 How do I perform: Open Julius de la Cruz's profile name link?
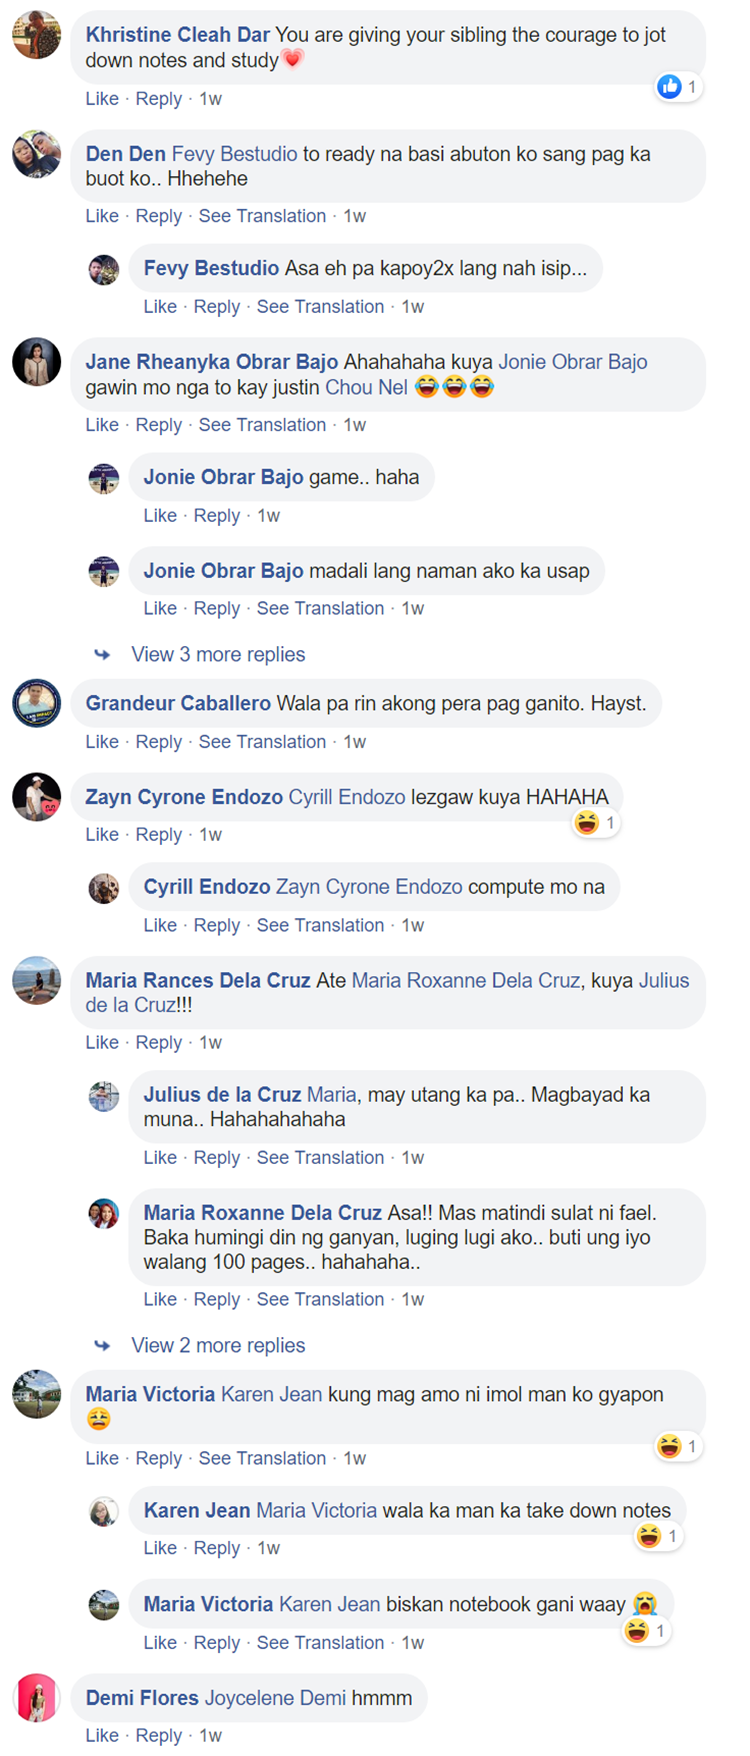click(x=222, y=1094)
